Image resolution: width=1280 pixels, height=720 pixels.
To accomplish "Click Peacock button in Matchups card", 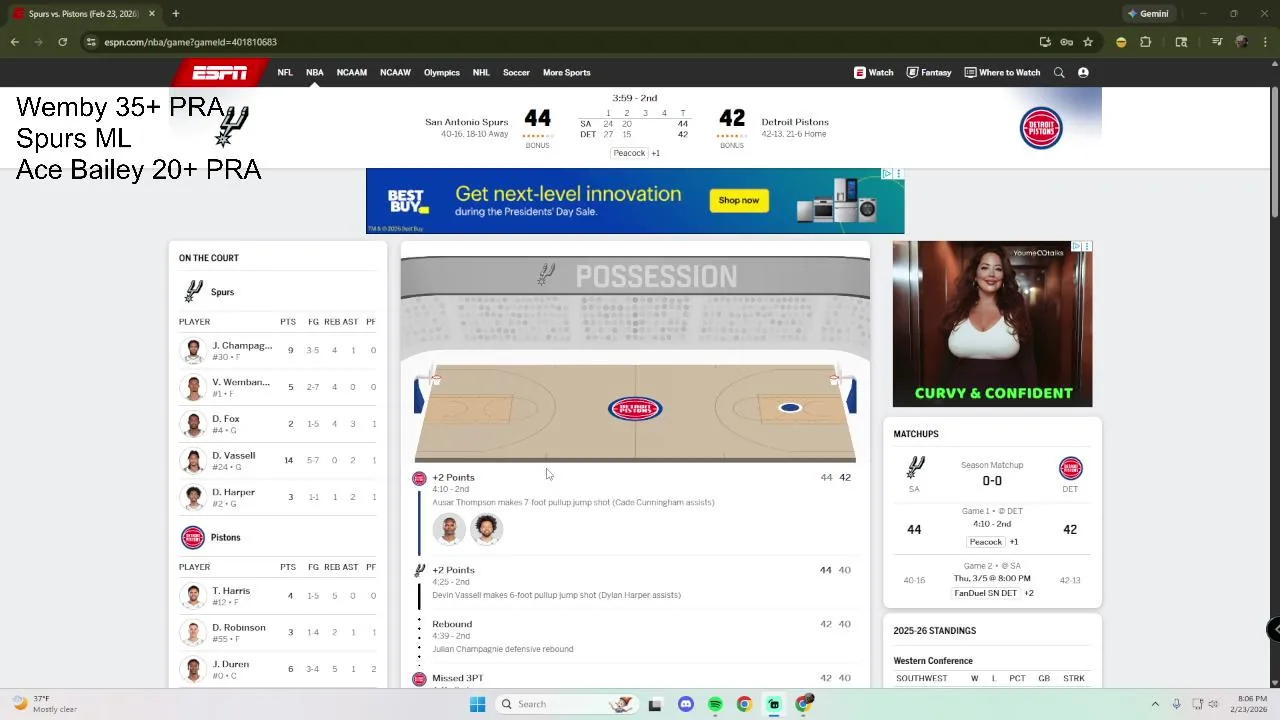I will point(985,542).
